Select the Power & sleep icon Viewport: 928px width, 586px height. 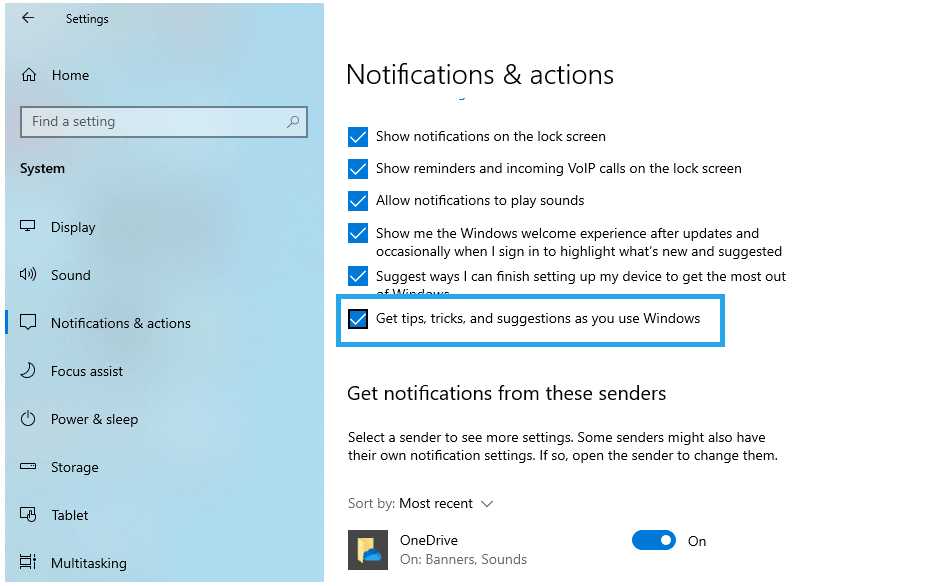(30, 419)
